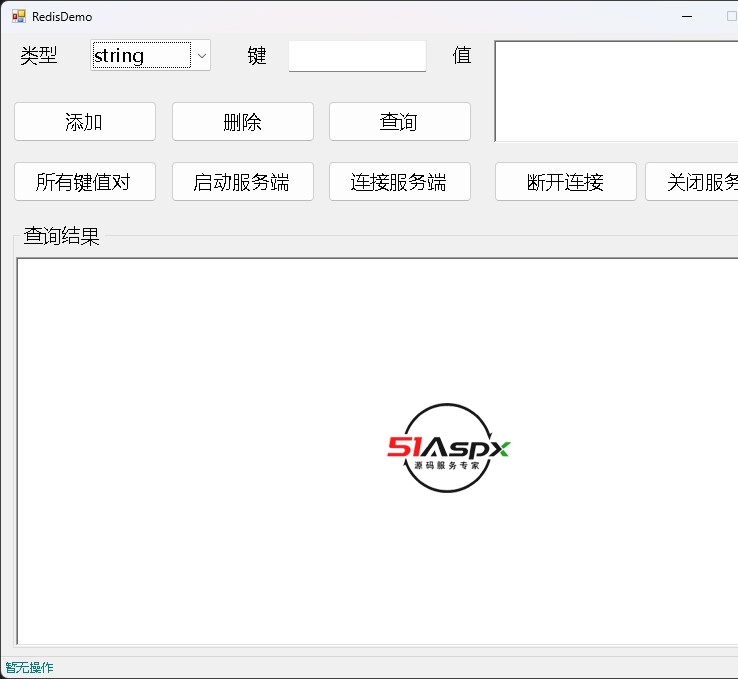Click the 值 value text area
Viewport: 738px width, 679px height.
[616, 91]
